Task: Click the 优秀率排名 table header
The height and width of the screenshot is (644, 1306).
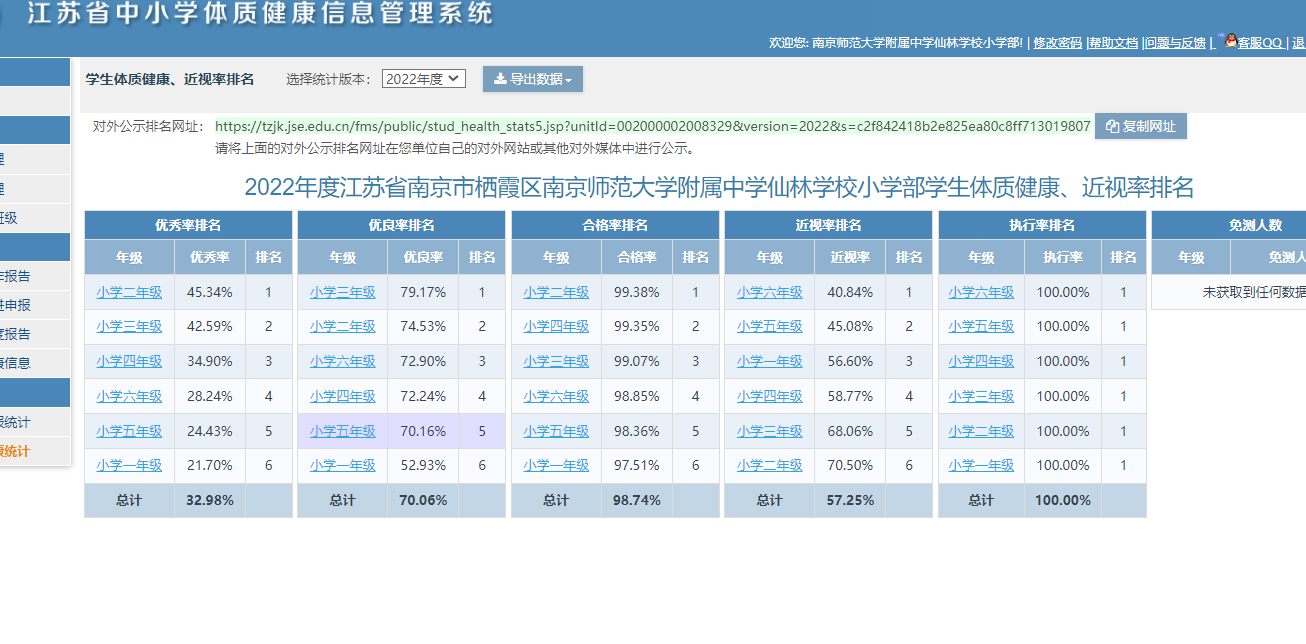Action: click(x=188, y=225)
